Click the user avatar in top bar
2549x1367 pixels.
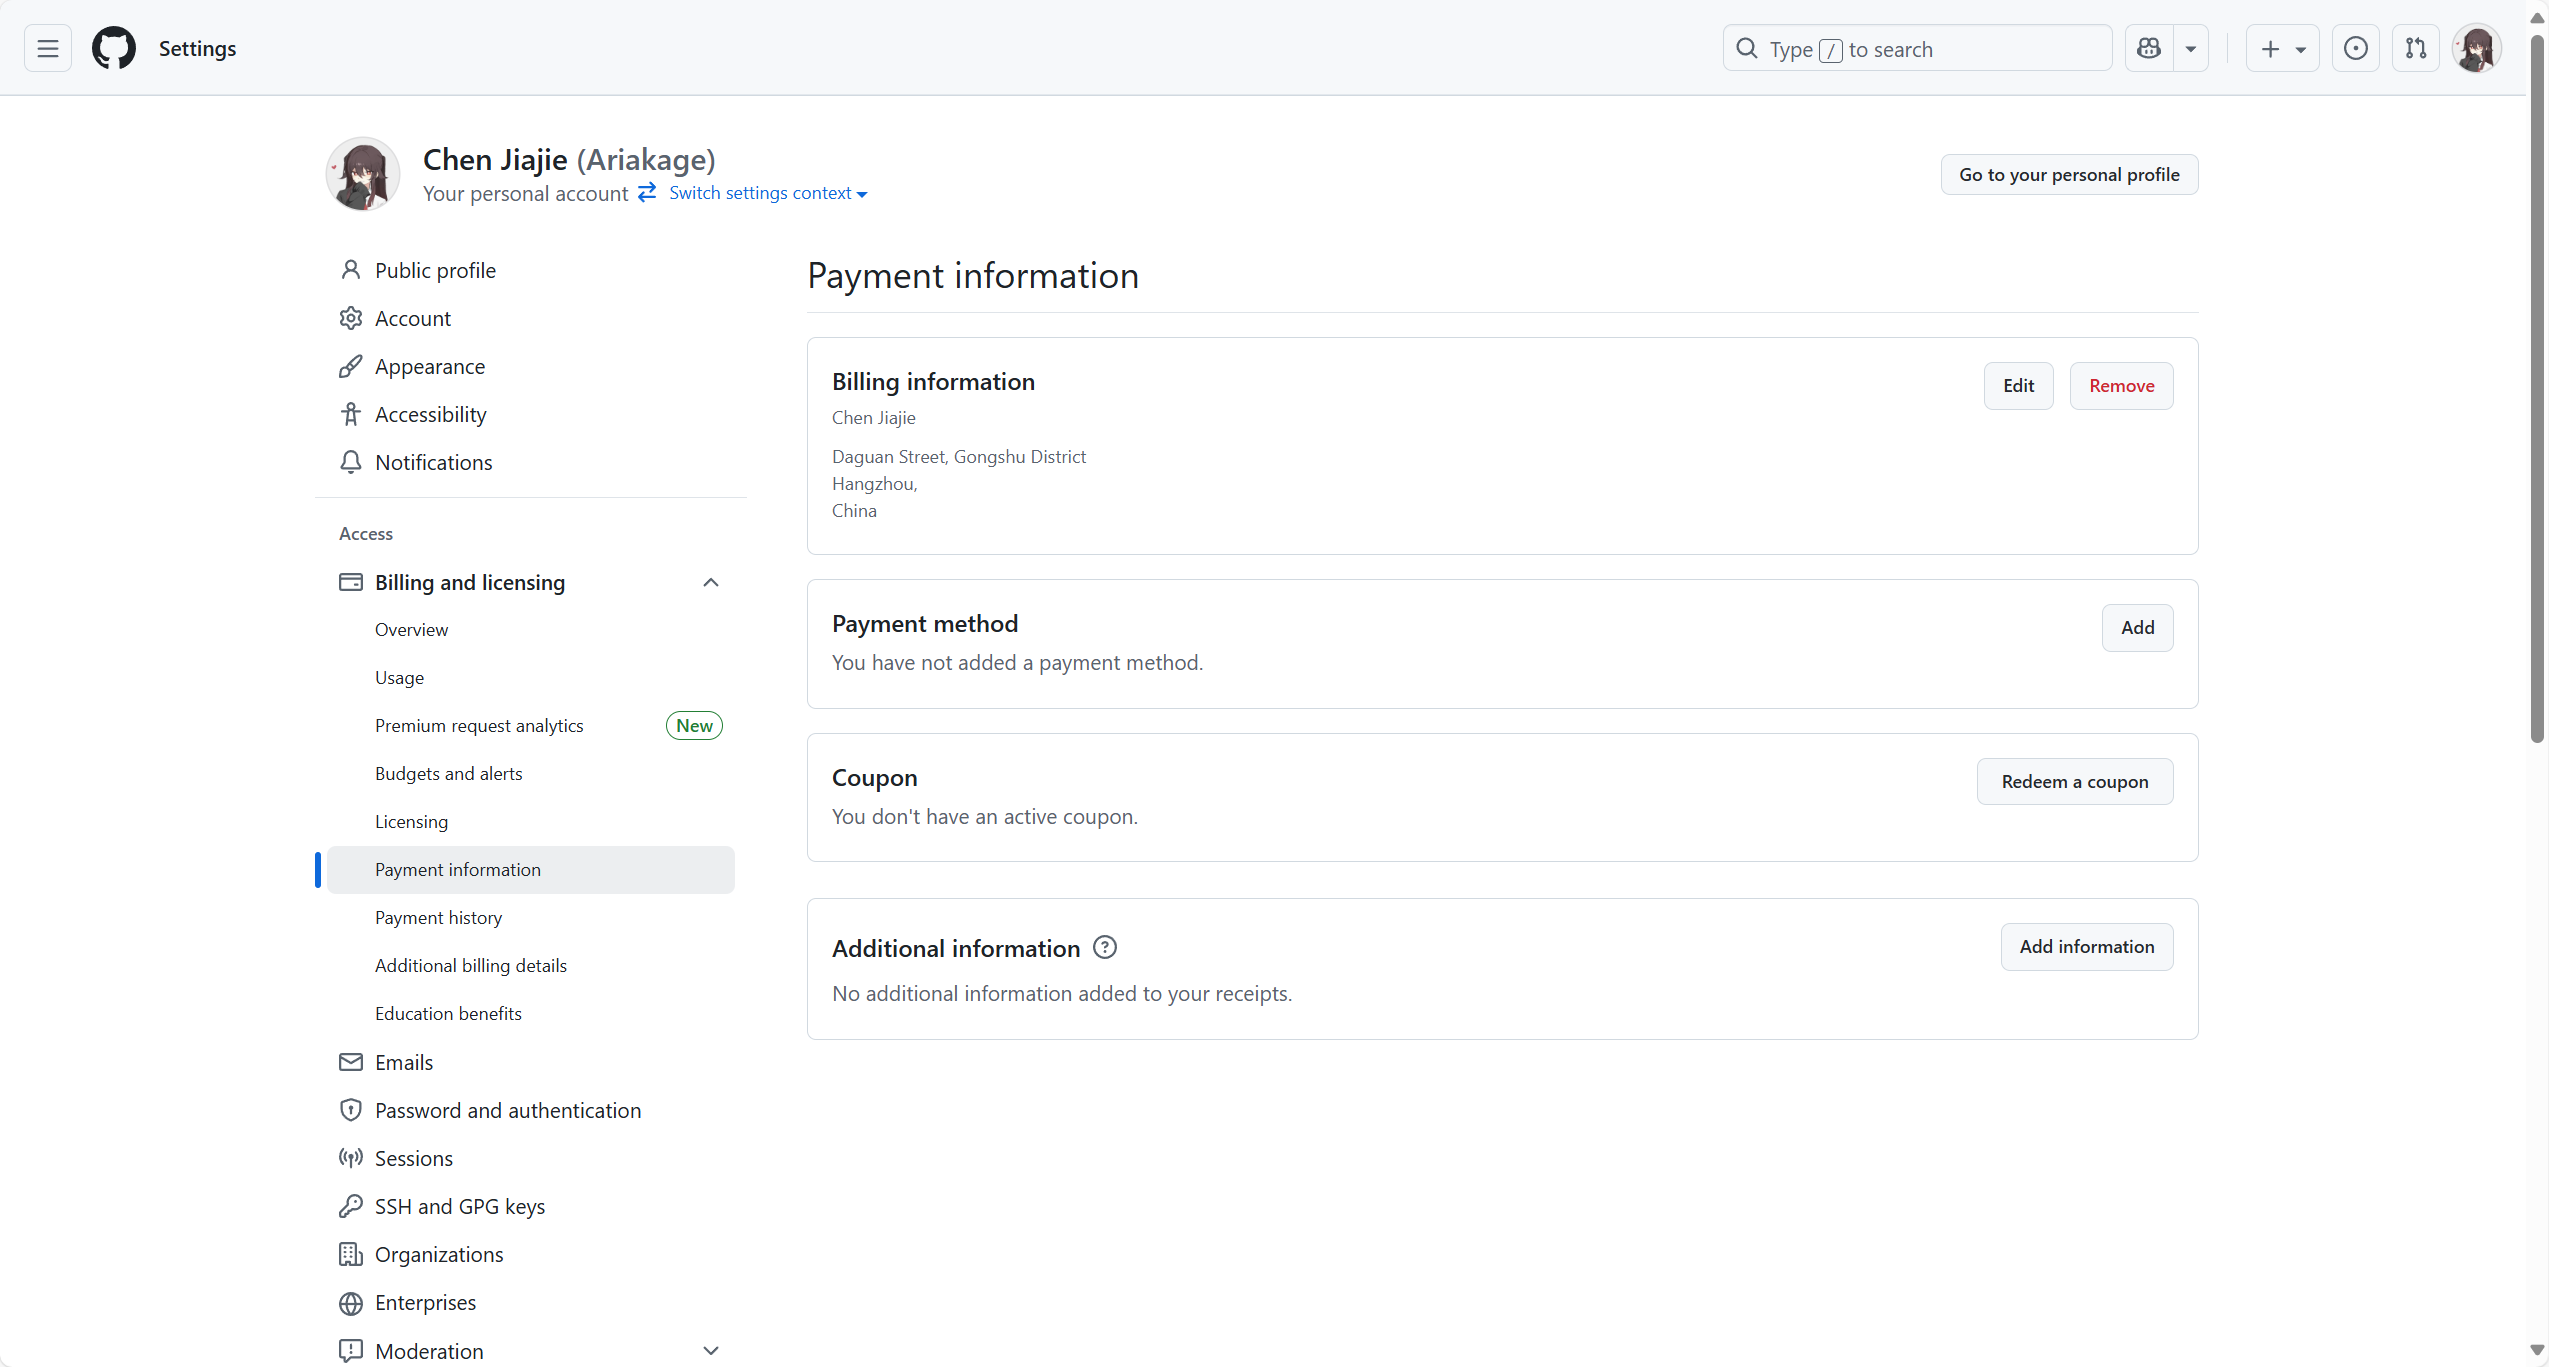(2476, 48)
